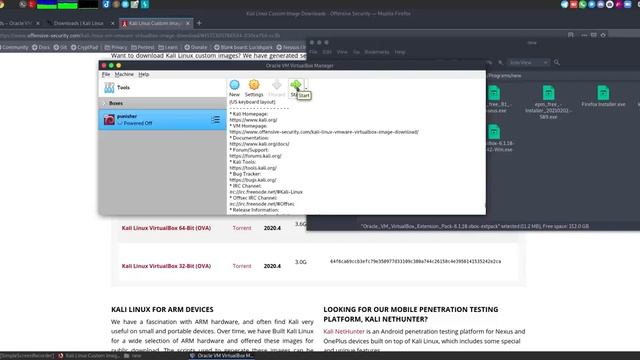
Task: Open a new Firefox tab
Action: pos(199,23)
